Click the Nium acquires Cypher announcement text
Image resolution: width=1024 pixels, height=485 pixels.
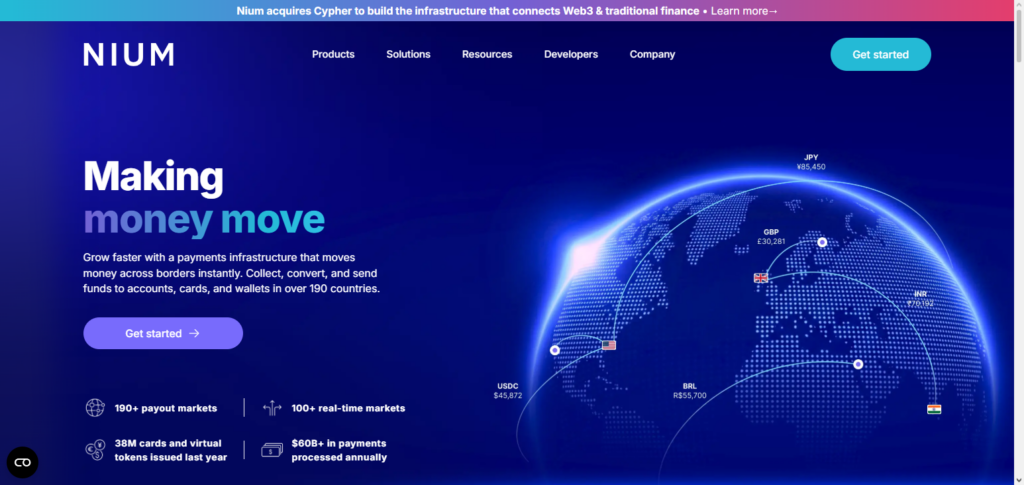coord(468,11)
